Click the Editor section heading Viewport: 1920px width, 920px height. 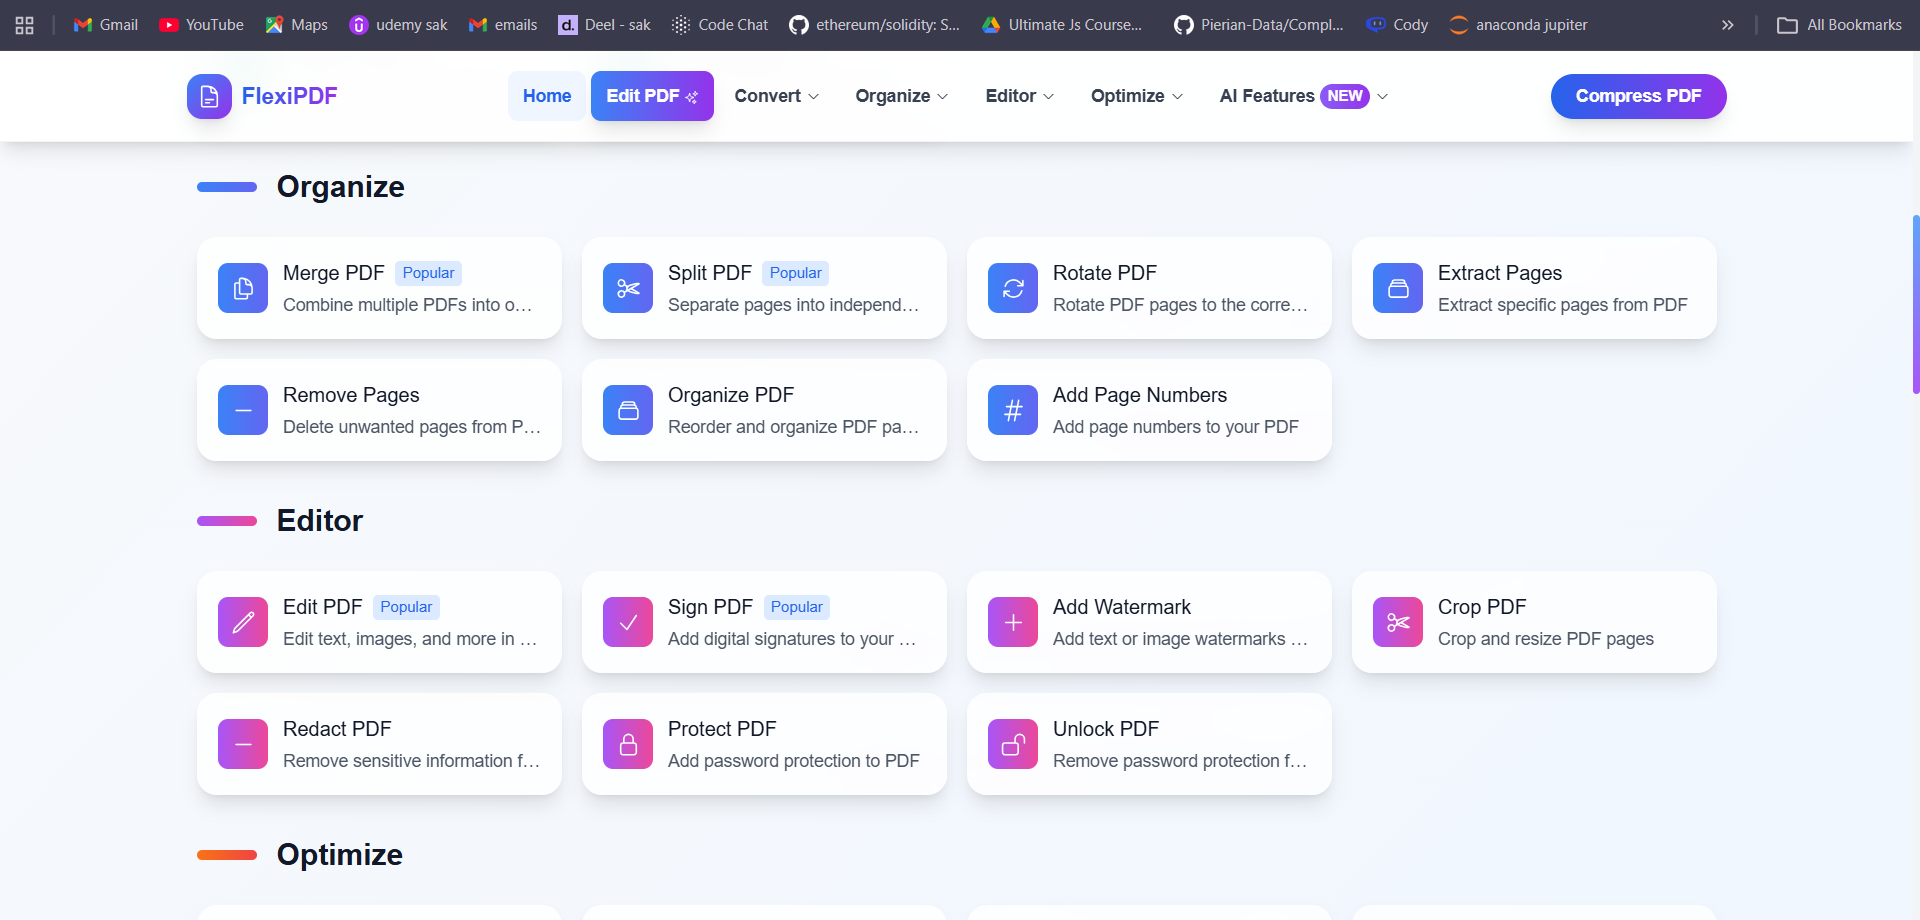click(319, 521)
